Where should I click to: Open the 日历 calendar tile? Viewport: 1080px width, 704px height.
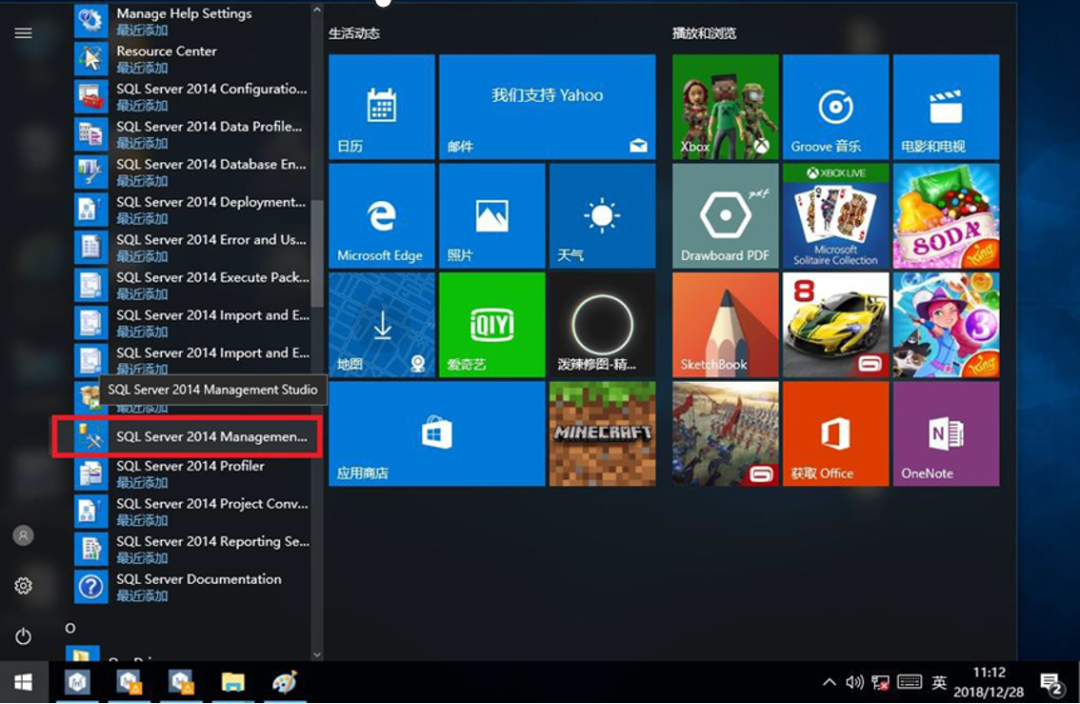(382, 107)
